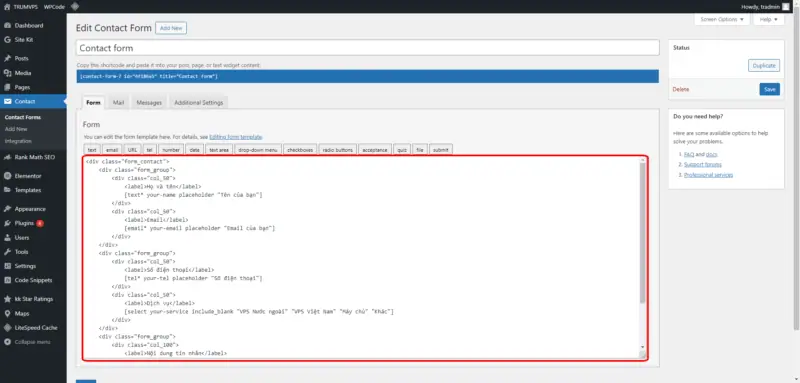Screen dimensions: 800x383
Task: Click the editor scrollbar up arrow
Action: pos(642,161)
